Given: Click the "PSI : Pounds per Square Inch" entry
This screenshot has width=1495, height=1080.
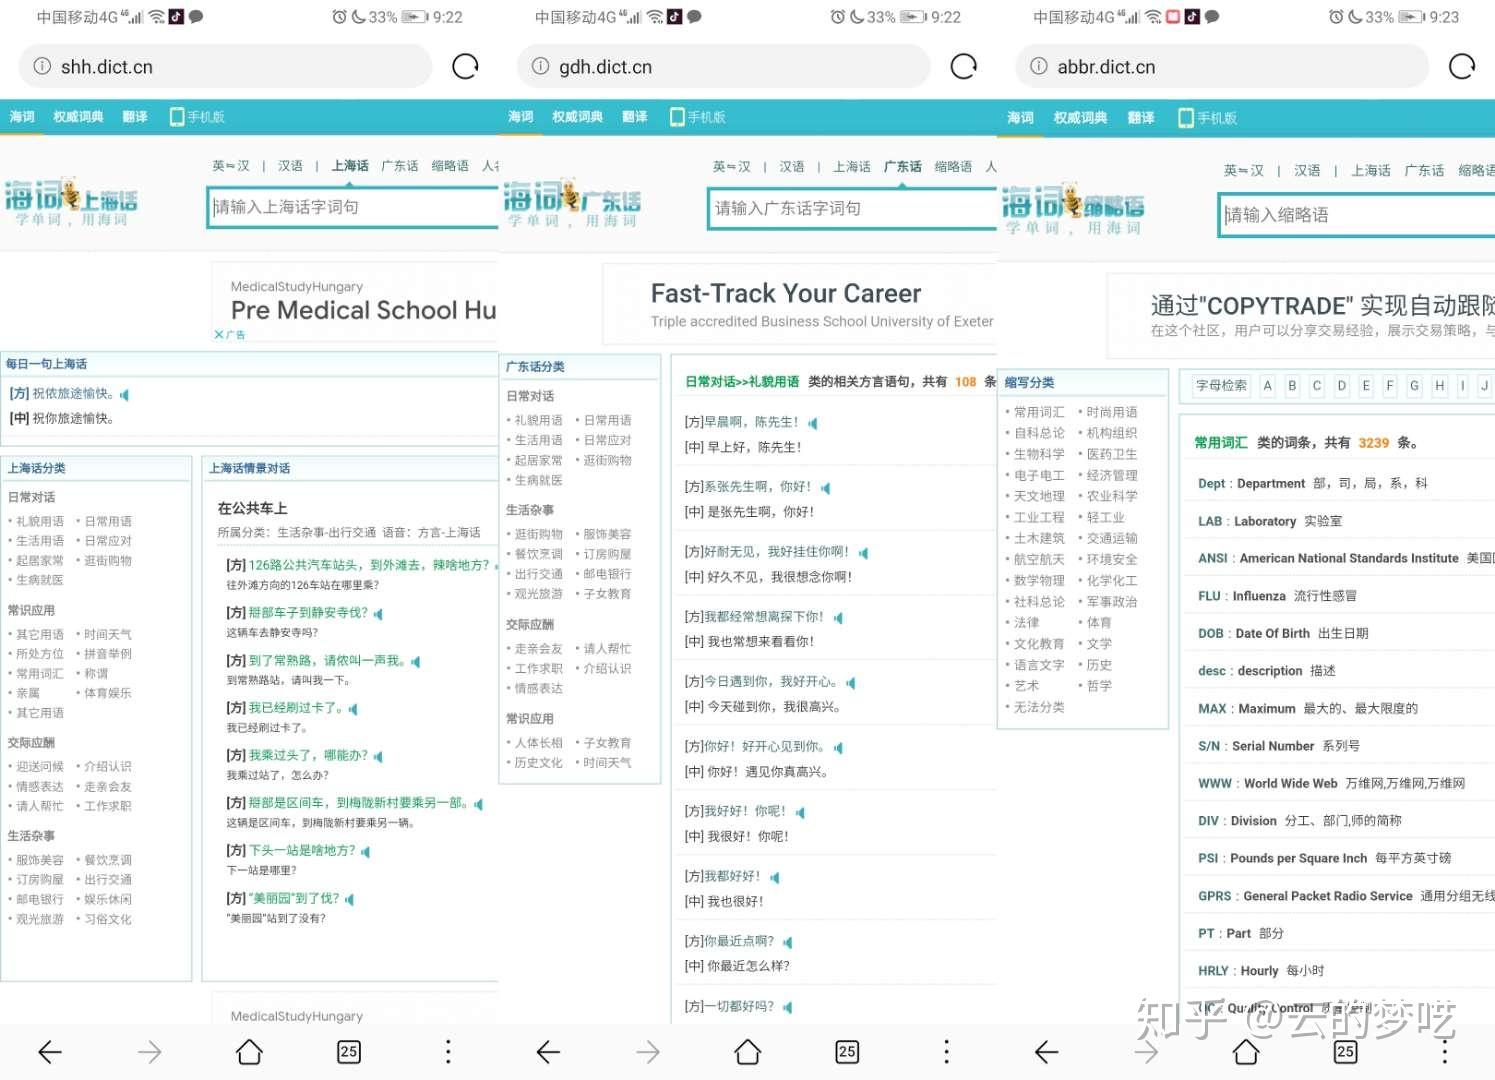Looking at the screenshot, I should tap(1324, 859).
